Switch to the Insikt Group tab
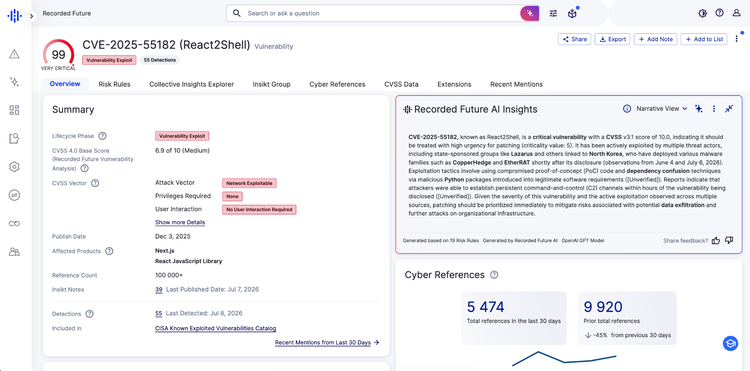This screenshot has height=371, width=750. (271, 84)
